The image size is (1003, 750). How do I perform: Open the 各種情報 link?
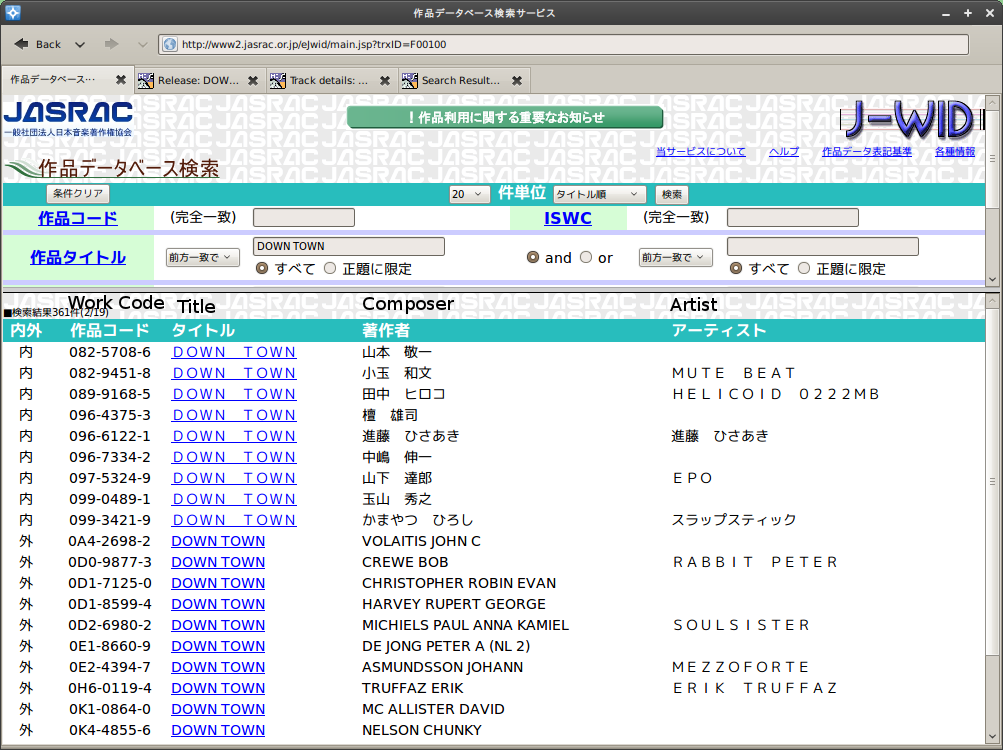point(955,152)
